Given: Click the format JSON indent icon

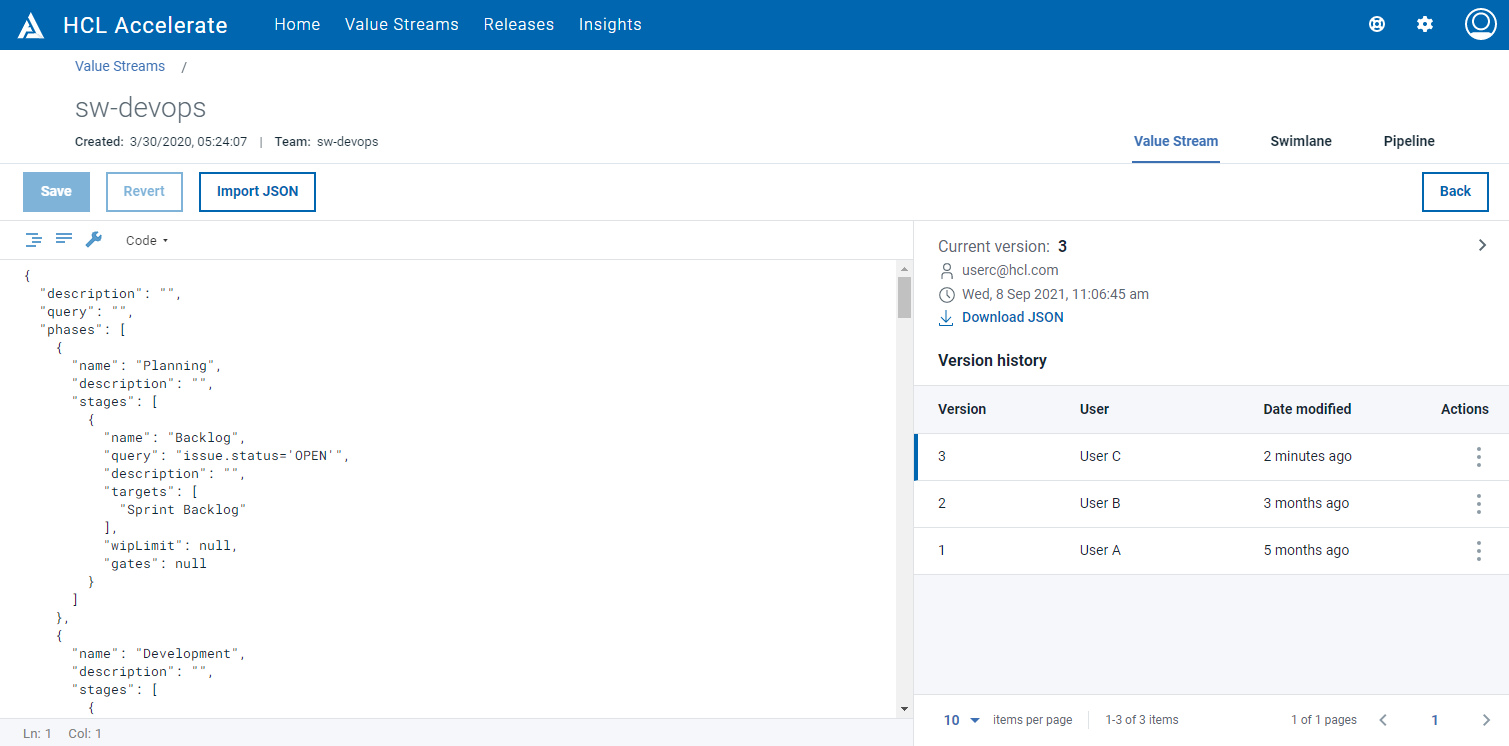Looking at the screenshot, I should 34,240.
